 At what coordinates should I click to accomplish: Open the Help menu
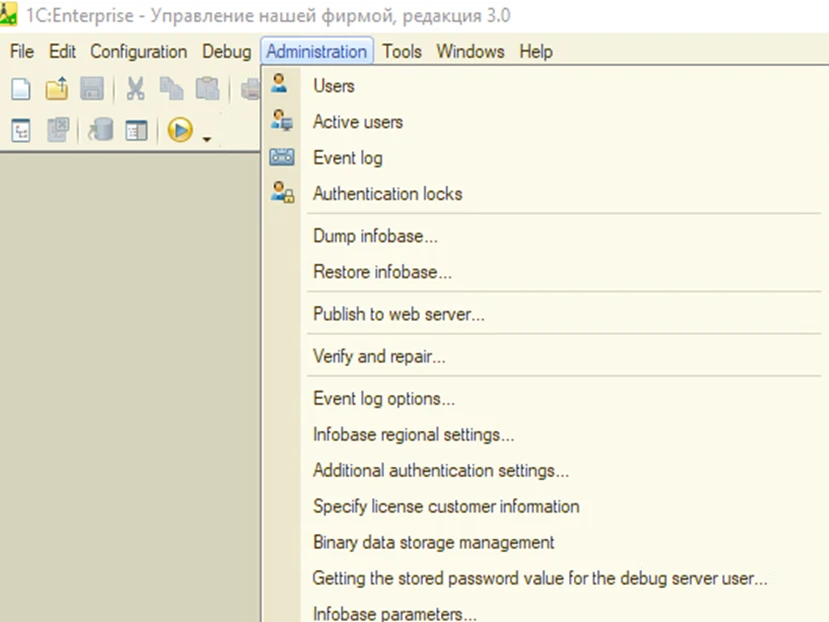click(536, 51)
